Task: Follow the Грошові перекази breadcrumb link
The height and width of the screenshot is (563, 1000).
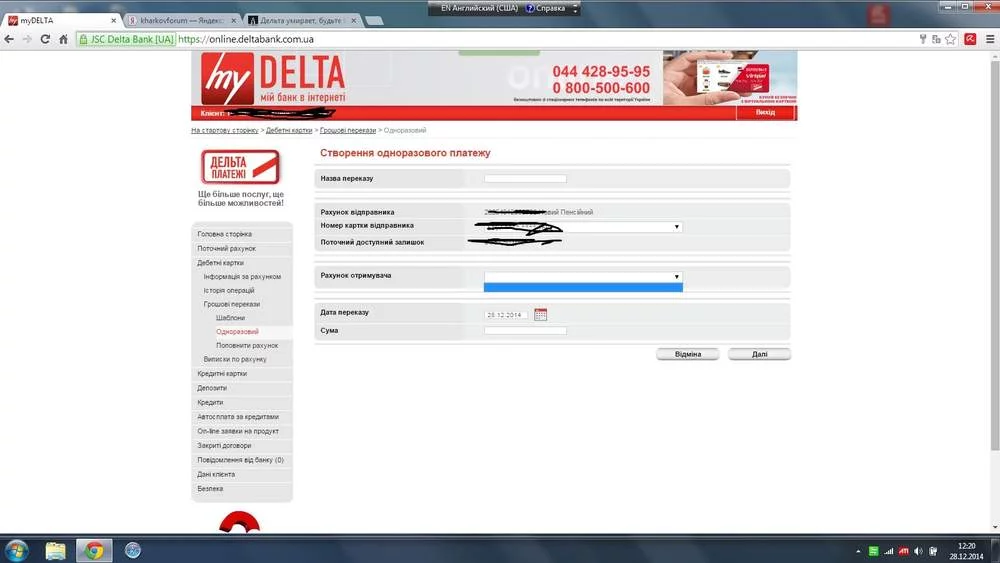Action: tap(348, 130)
